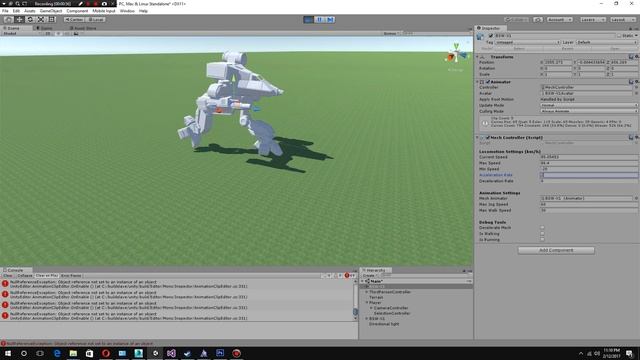Open Opera browser from taskbar
Viewport: 640px width, 360px height.
[106, 353]
